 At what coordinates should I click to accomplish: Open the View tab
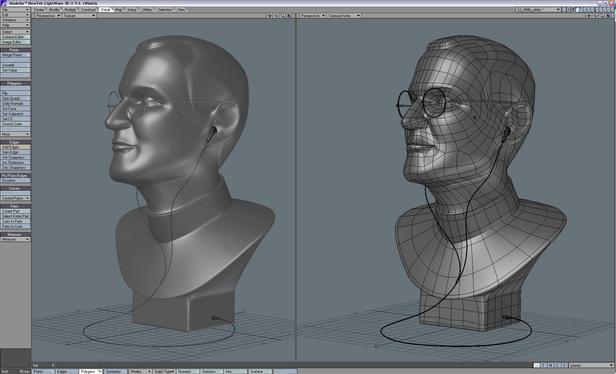(182, 9)
